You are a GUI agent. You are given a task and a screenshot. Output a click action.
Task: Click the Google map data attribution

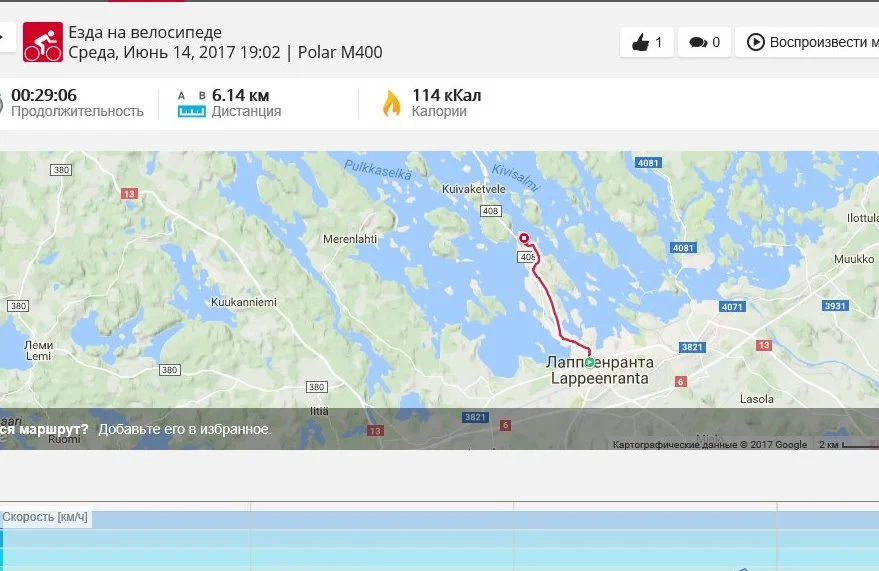click(x=710, y=444)
